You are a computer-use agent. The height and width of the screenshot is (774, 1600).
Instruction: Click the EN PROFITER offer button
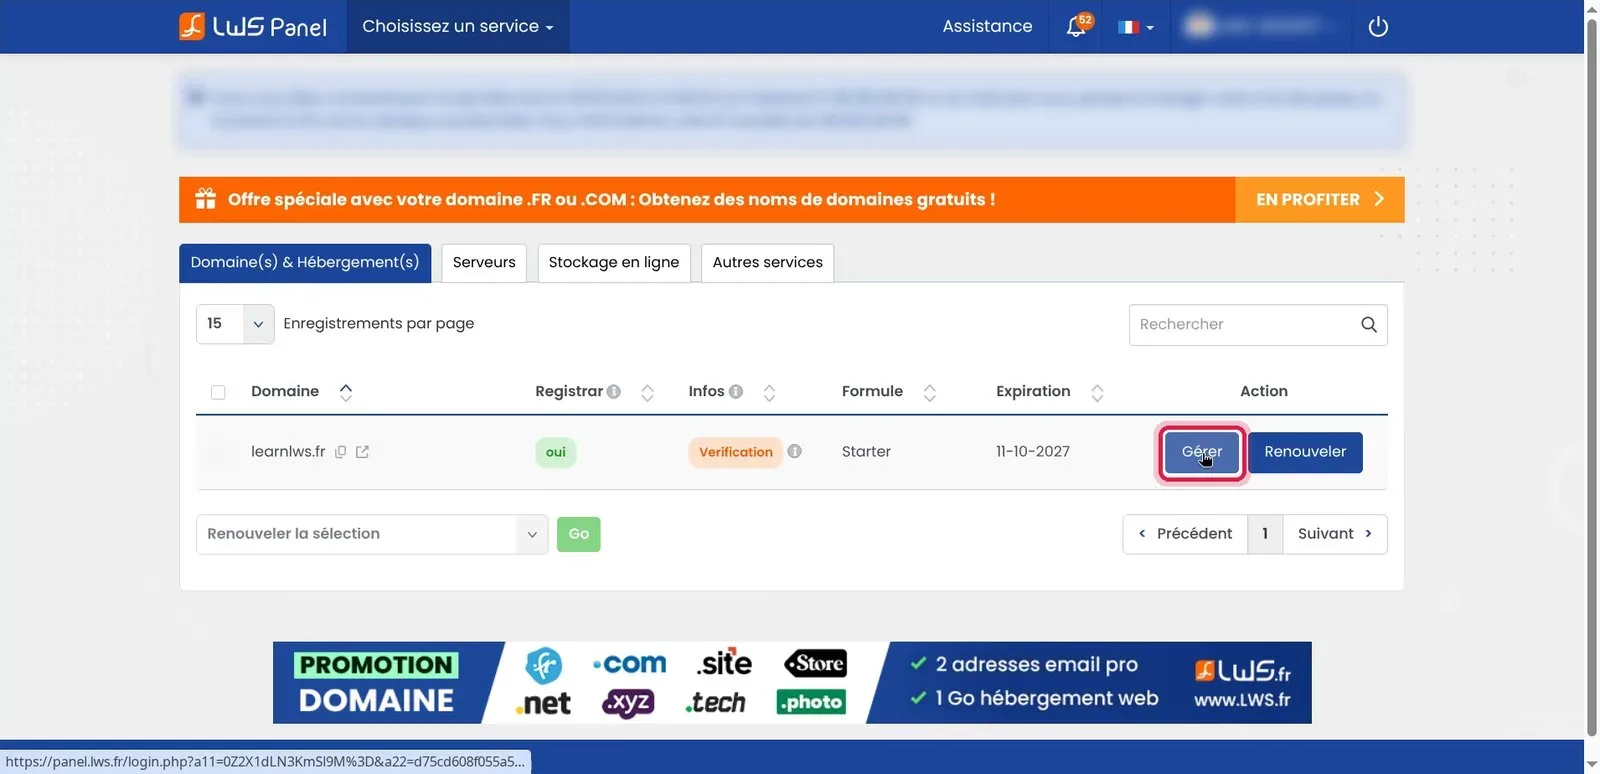click(1320, 199)
